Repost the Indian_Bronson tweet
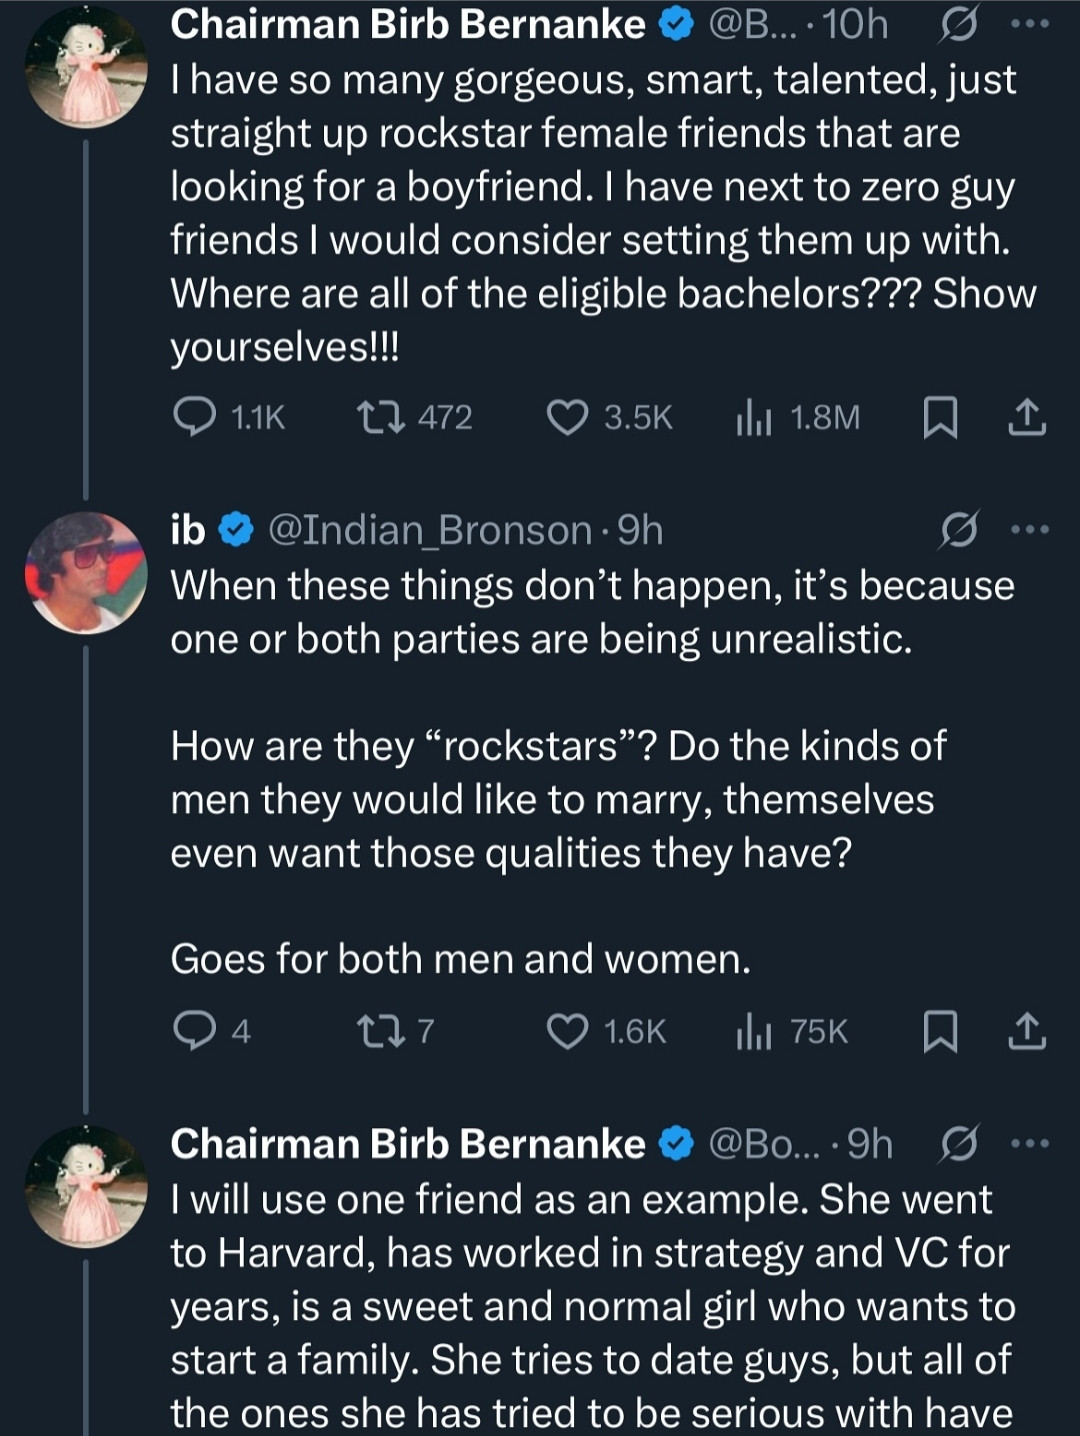The width and height of the screenshot is (1080, 1436). (x=381, y=1030)
